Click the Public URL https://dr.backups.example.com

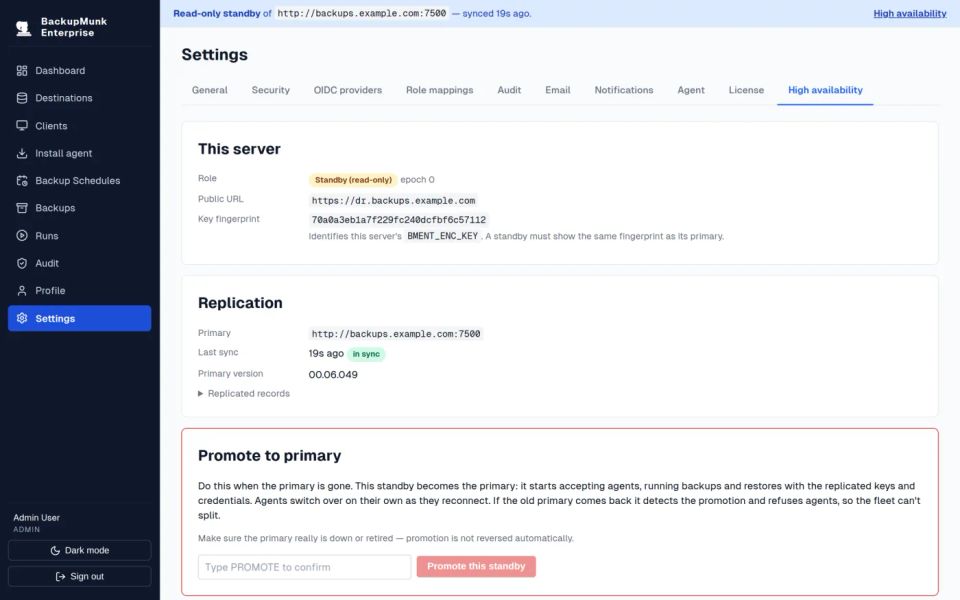click(x=393, y=200)
